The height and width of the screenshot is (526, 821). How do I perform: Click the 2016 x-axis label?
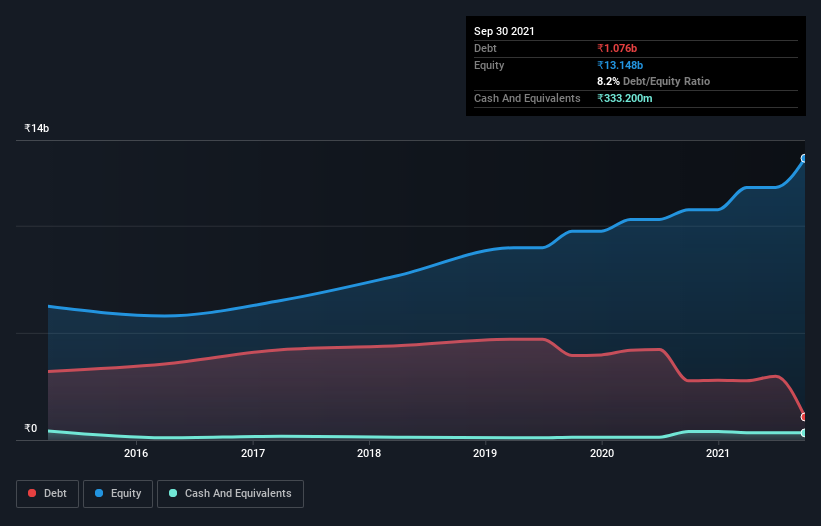point(136,453)
